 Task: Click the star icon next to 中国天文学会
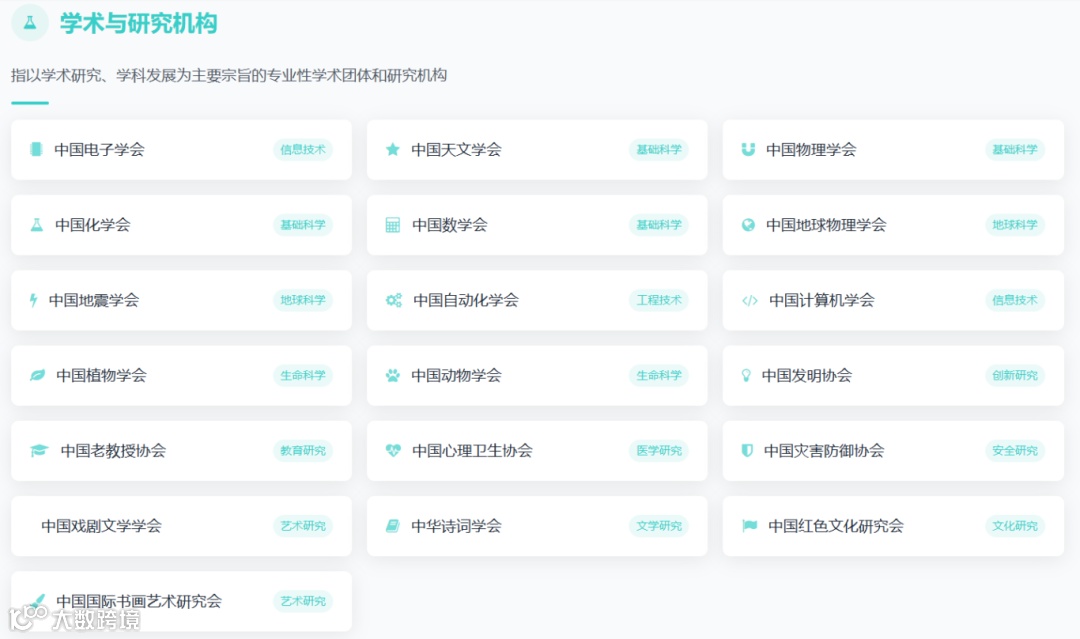(x=393, y=149)
